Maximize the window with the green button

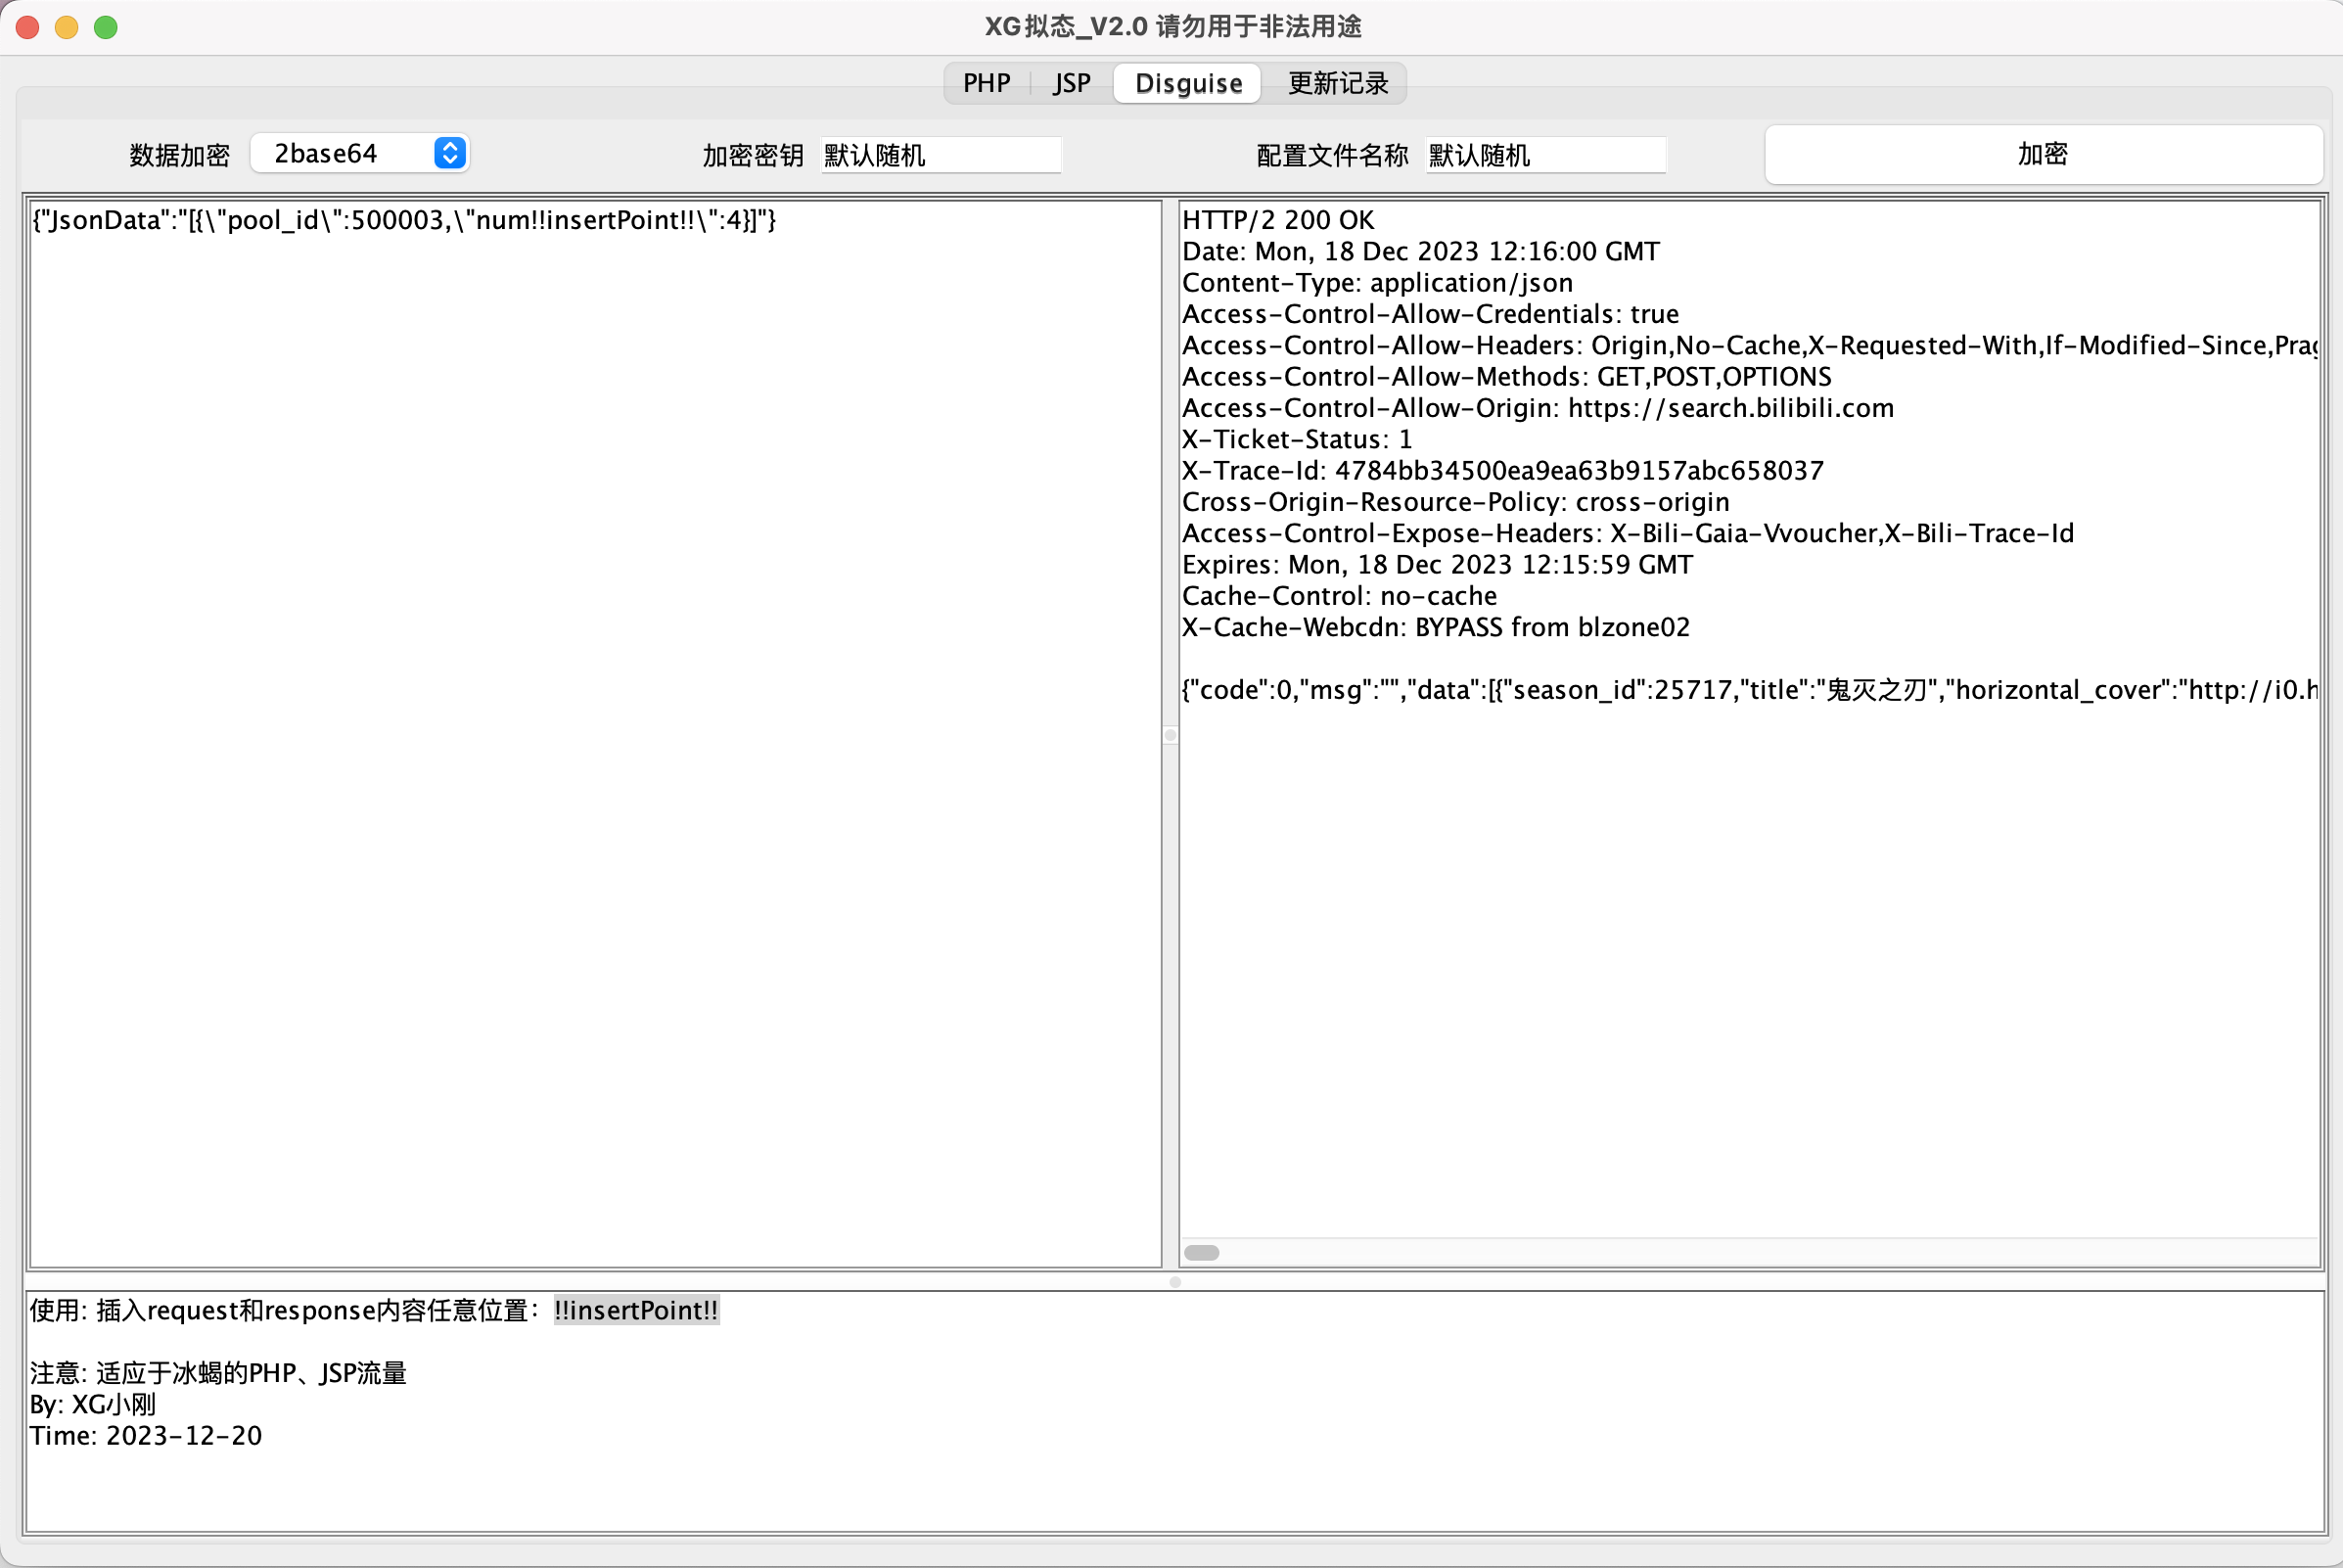click(x=106, y=27)
